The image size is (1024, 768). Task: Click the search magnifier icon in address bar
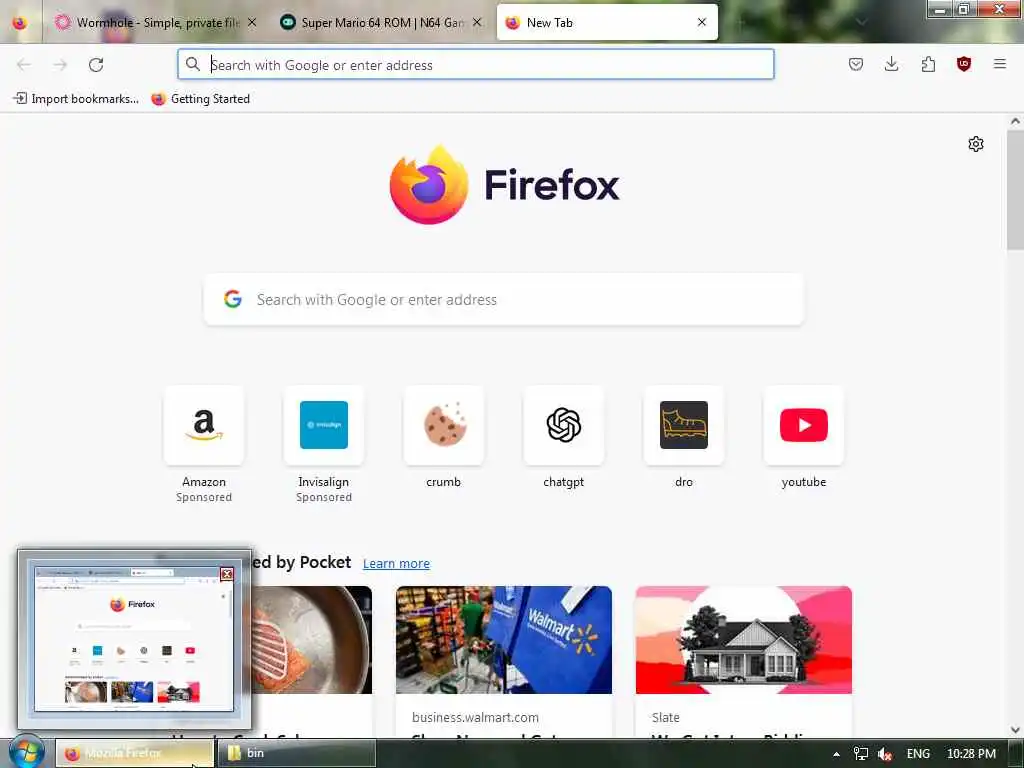pyautogui.click(x=193, y=64)
